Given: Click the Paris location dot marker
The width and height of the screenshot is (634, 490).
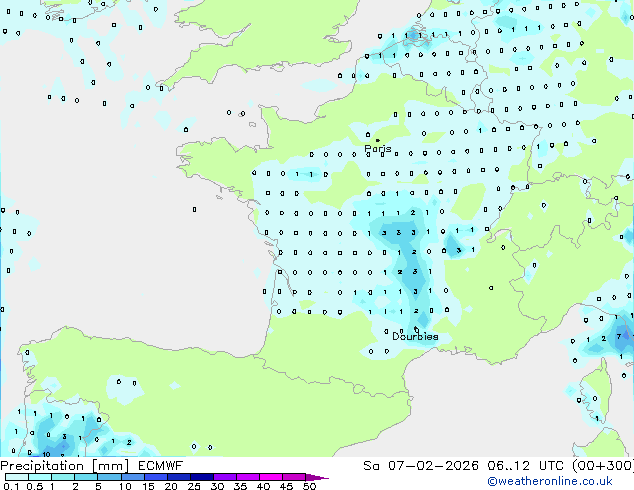Looking at the screenshot, I should pos(378,140).
